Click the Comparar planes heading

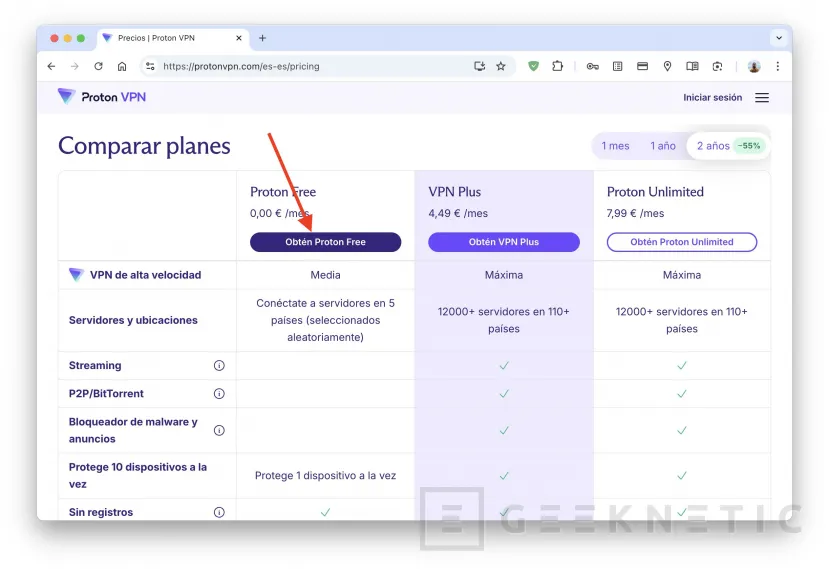coord(144,146)
